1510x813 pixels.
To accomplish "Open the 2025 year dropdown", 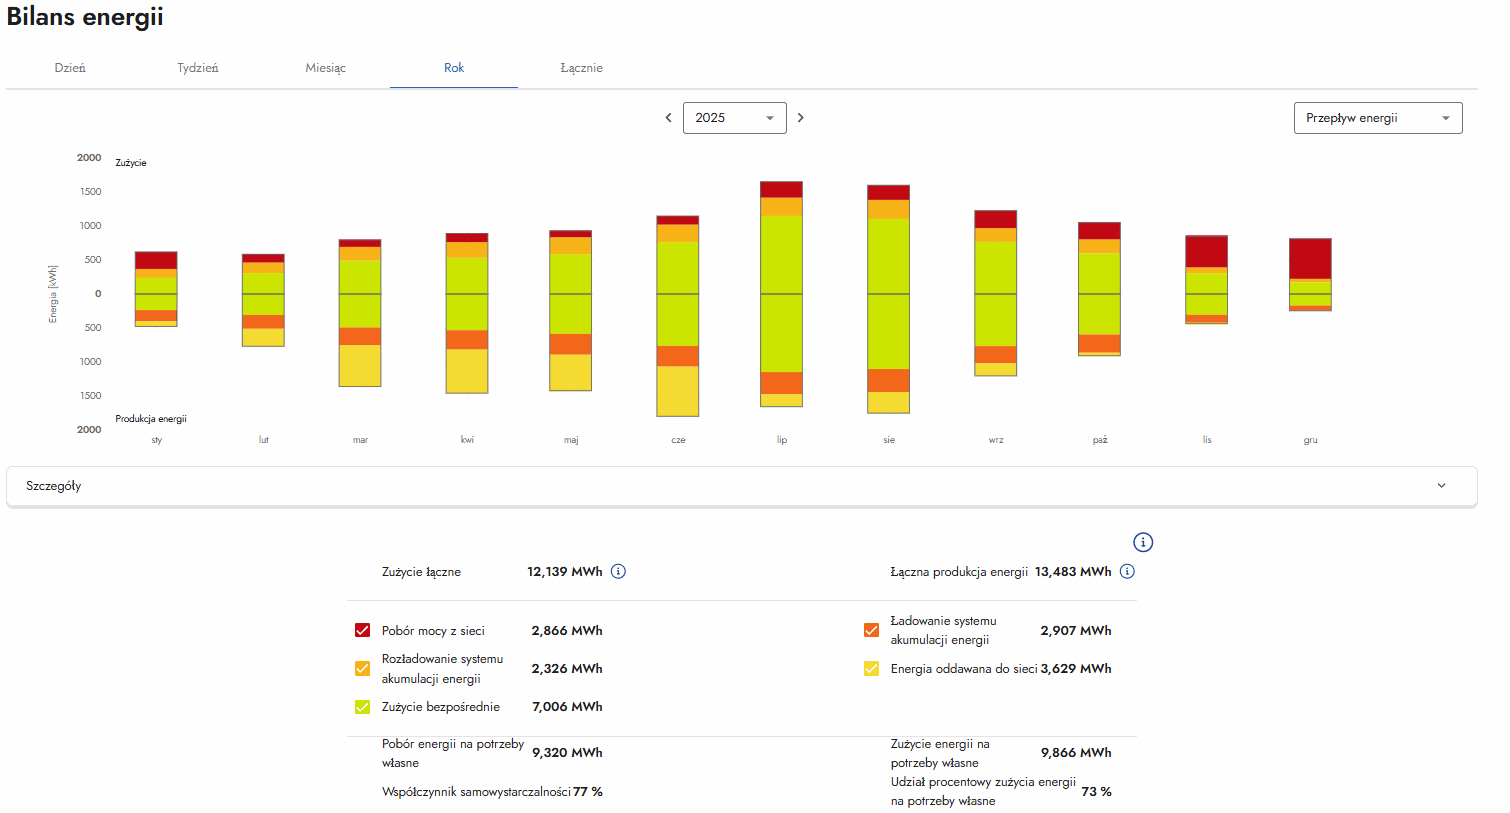I will pyautogui.click(x=735, y=118).
